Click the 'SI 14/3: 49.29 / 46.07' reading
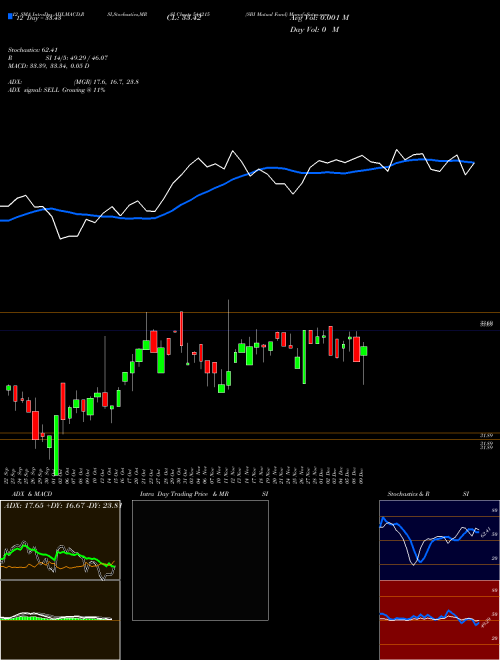Screen dimensions: 500x660 coord(77,58)
